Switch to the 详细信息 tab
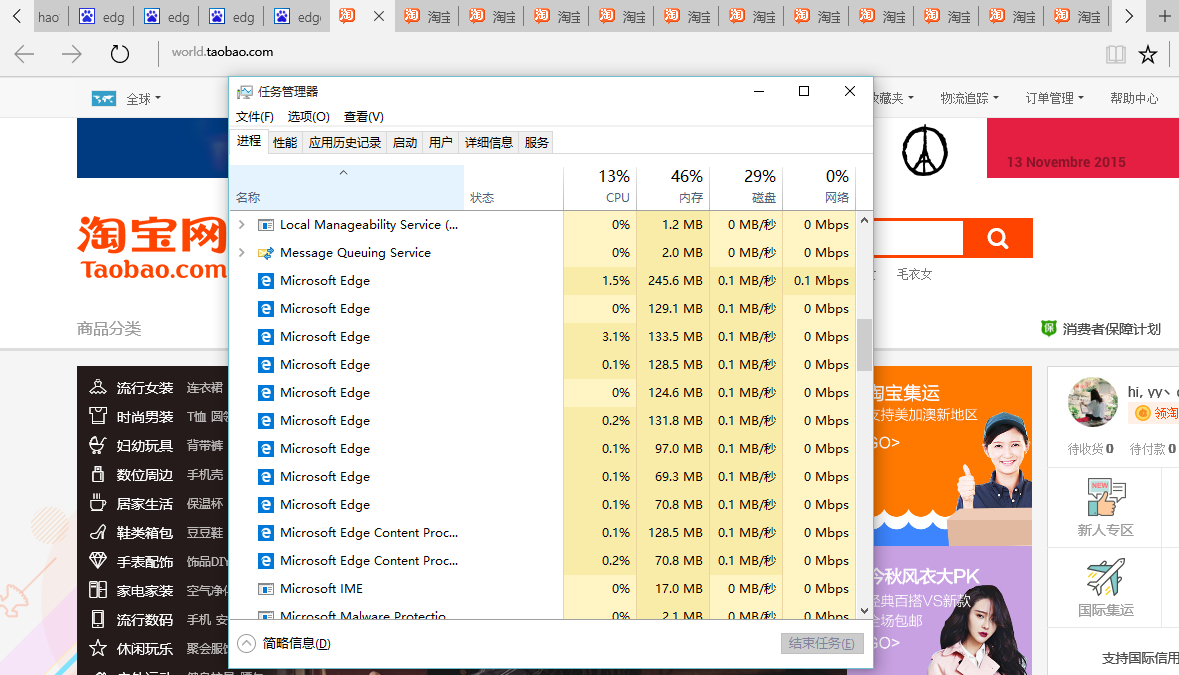This screenshot has width=1179, height=675. point(489,143)
